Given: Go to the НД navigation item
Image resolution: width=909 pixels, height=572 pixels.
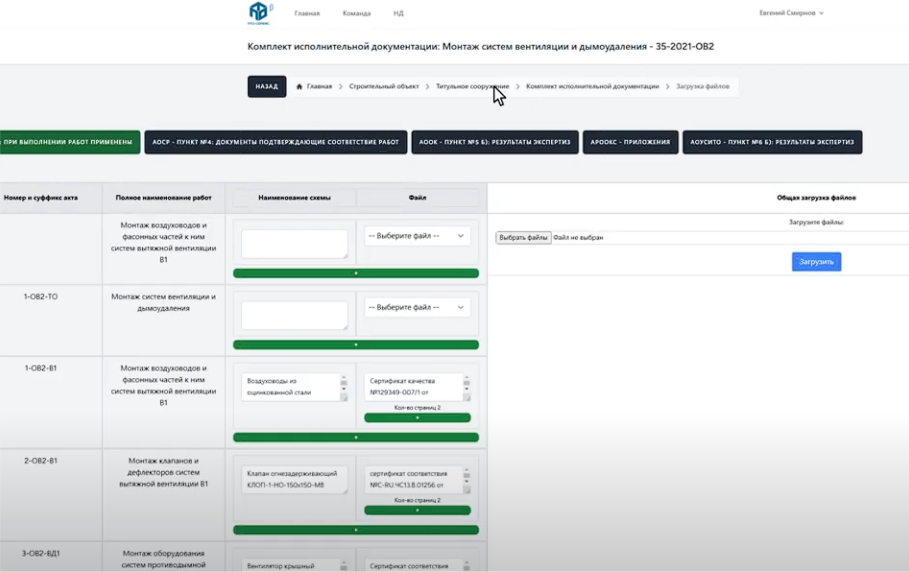Looking at the screenshot, I should 398,14.
